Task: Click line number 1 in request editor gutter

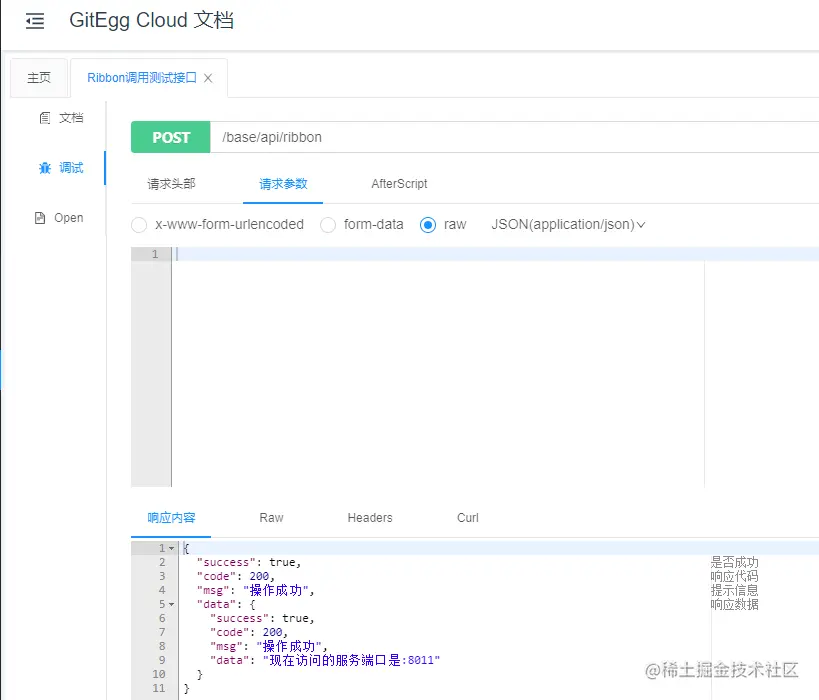Action: [x=155, y=254]
